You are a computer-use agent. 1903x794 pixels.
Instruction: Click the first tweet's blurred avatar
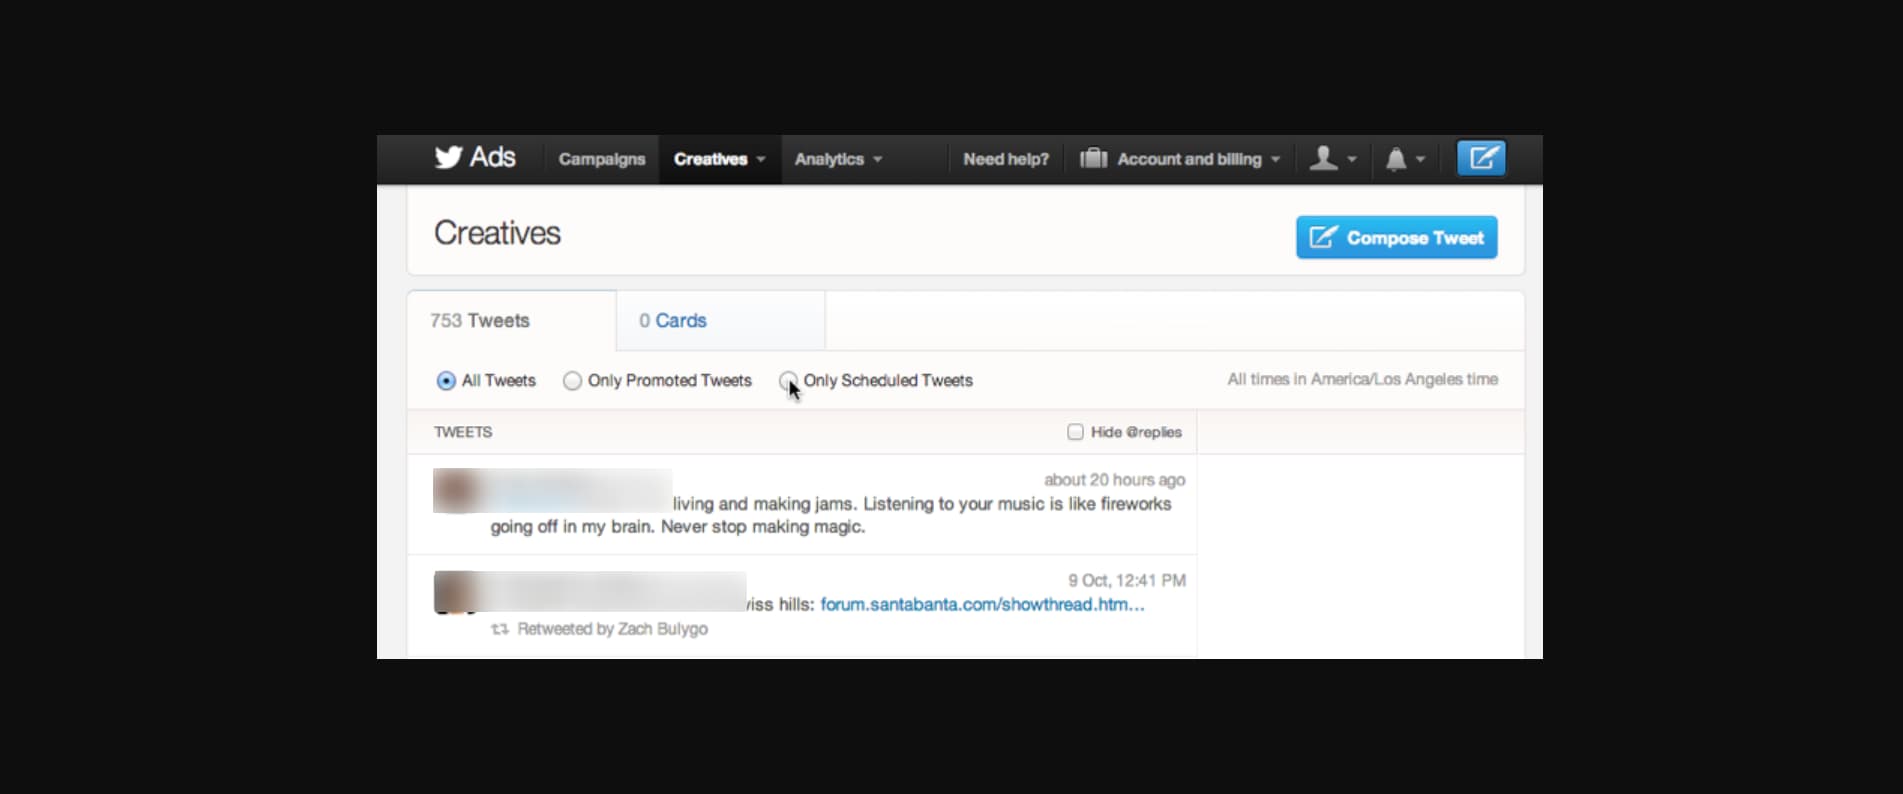click(455, 491)
